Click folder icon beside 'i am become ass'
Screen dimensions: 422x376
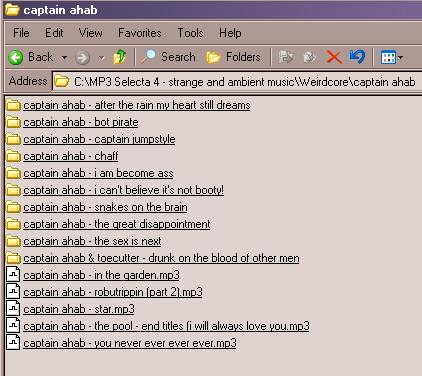tap(13, 173)
